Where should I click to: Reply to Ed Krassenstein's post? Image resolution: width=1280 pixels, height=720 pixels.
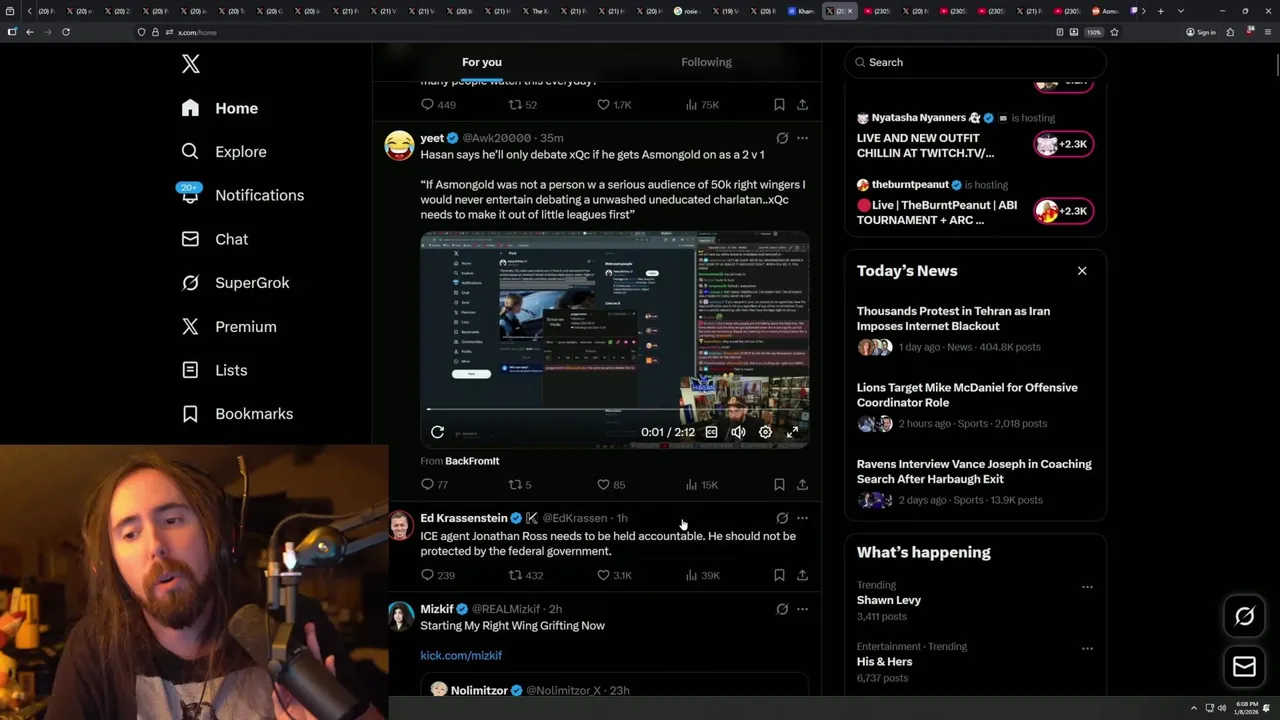[438, 576]
